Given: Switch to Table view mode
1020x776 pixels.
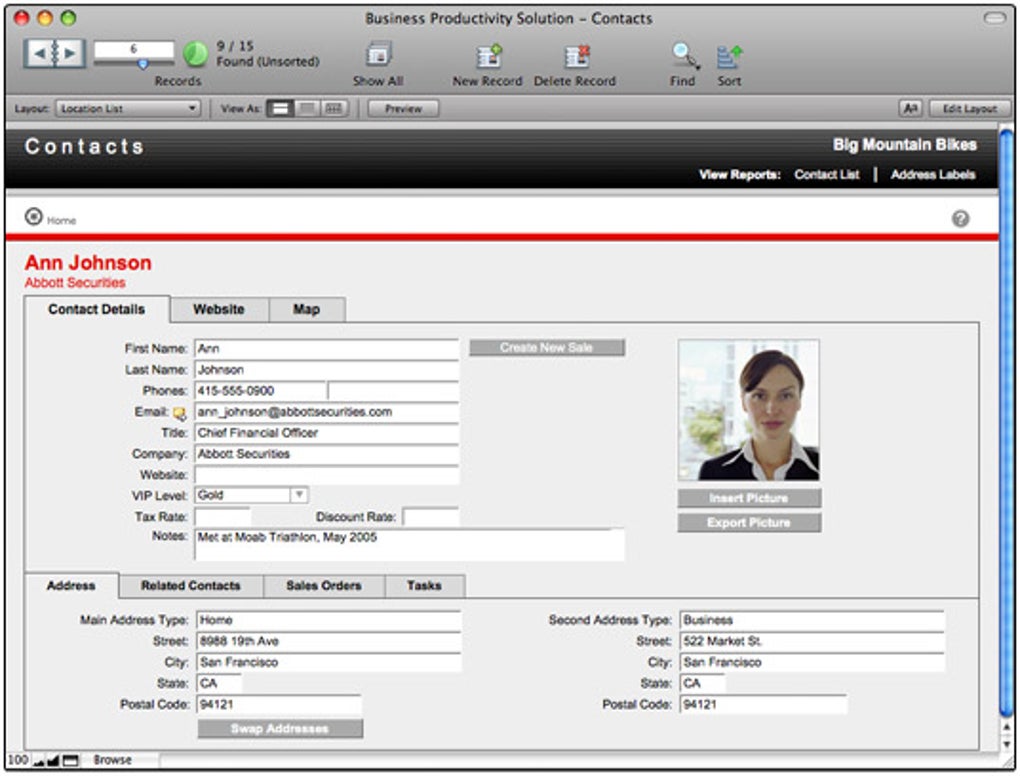Looking at the screenshot, I should click(335, 109).
